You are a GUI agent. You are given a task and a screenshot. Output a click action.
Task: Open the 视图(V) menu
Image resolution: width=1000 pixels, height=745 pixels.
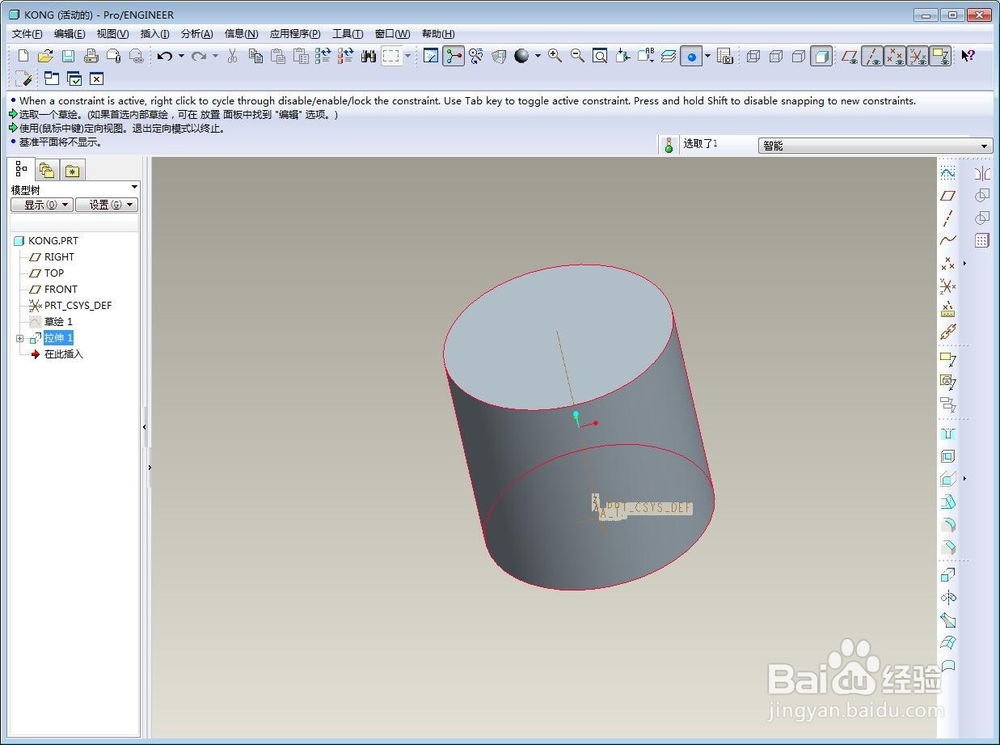pos(113,34)
